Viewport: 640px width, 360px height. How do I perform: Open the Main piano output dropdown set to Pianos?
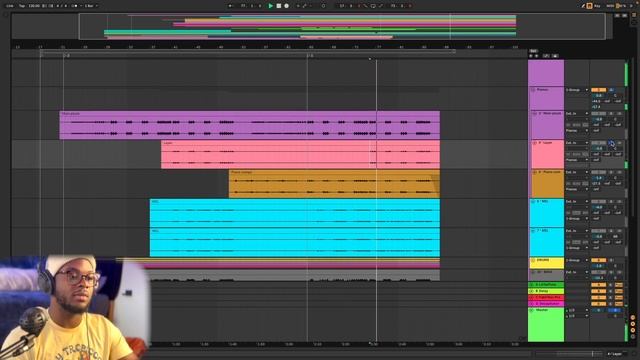coord(577,131)
